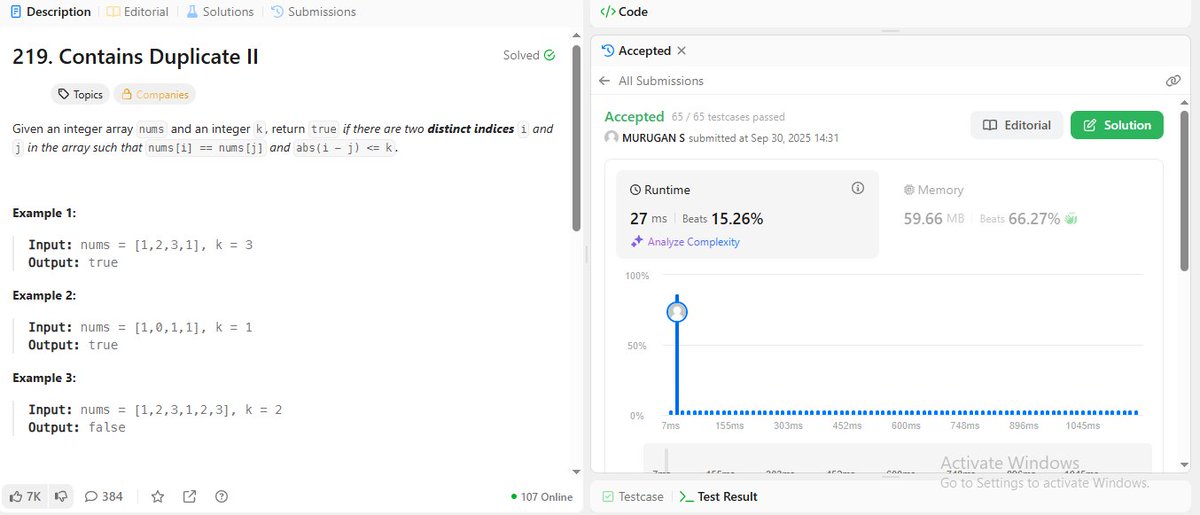Close the Accepted submission tab
The image size is (1200, 515).
(x=682, y=50)
